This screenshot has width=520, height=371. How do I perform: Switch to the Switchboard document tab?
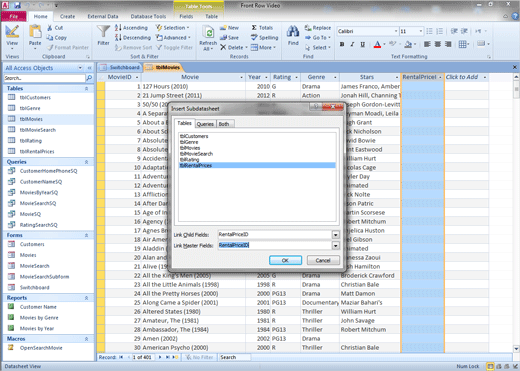pos(120,67)
